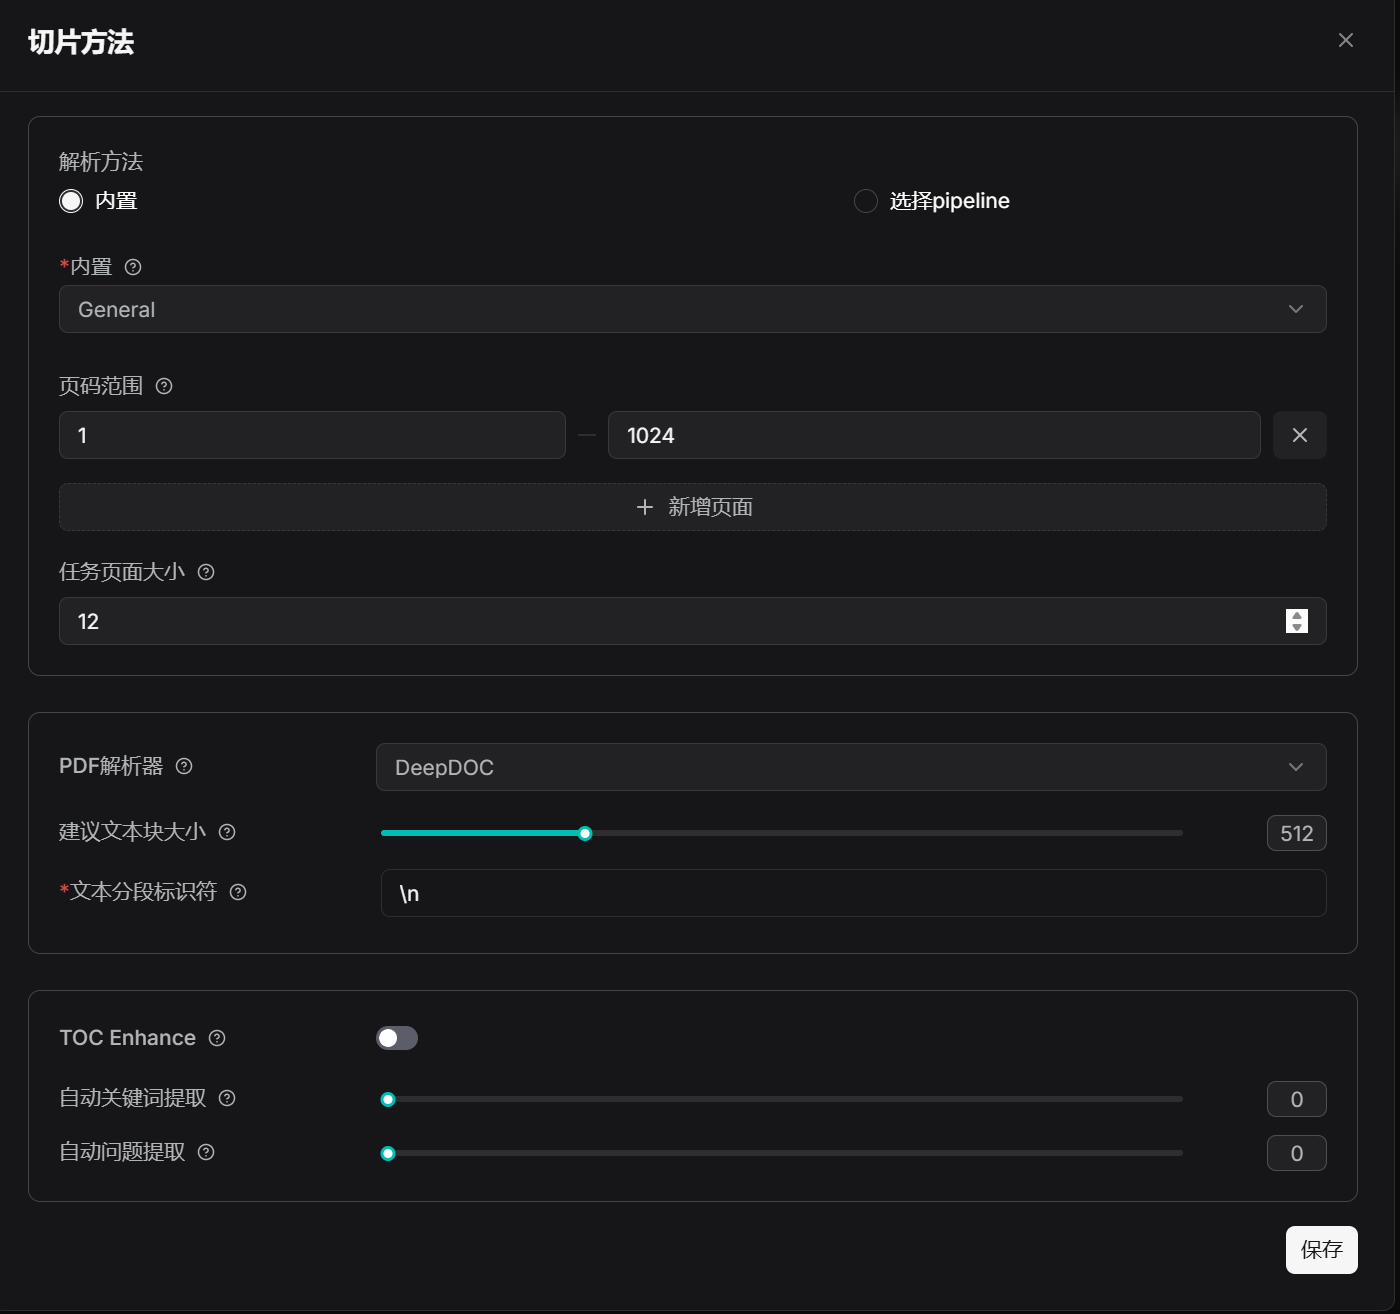Screen dimensions: 1400x1314
Task: Click the page range start field with 1
Action: pos(312,435)
